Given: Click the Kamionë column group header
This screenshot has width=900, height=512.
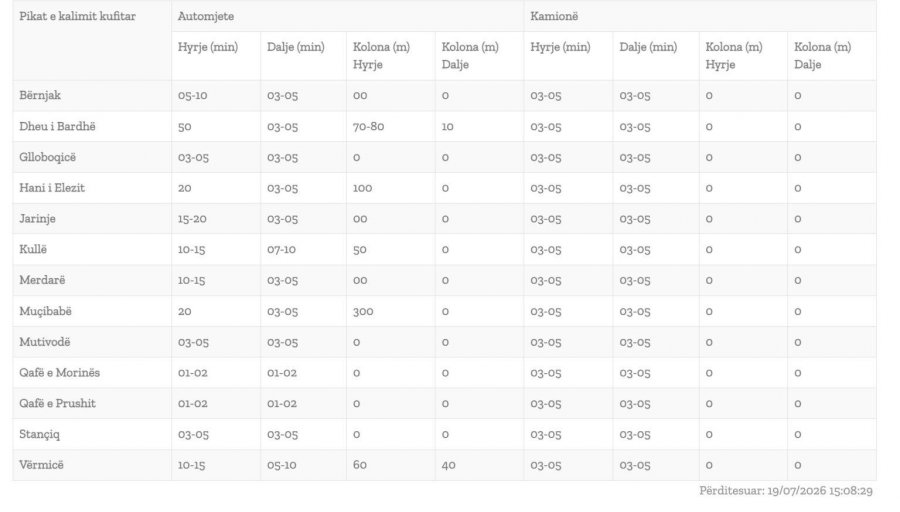Looking at the screenshot, I should pyautogui.click(x=554, y=16).
